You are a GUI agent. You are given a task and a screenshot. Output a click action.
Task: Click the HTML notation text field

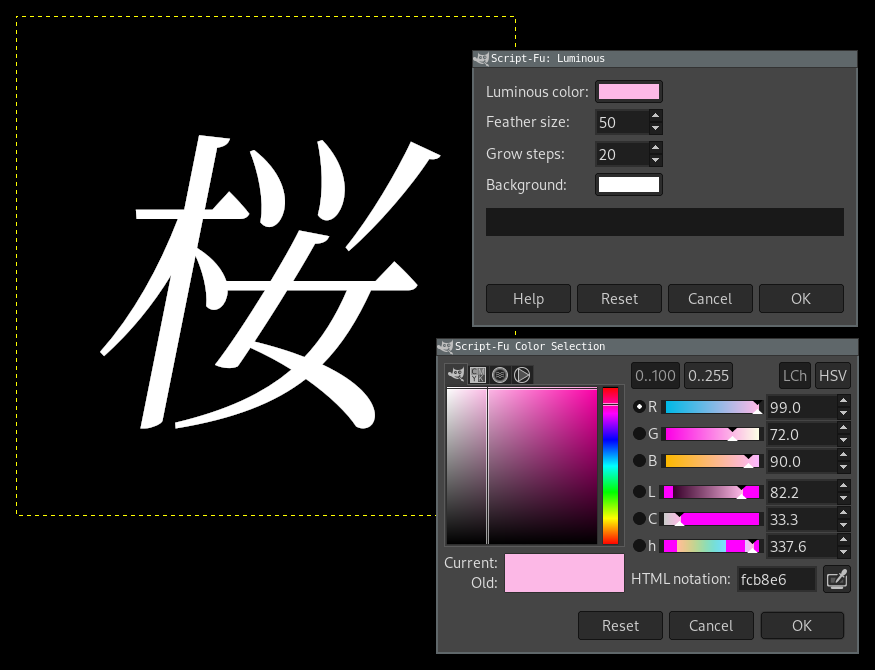click(776, 579)
